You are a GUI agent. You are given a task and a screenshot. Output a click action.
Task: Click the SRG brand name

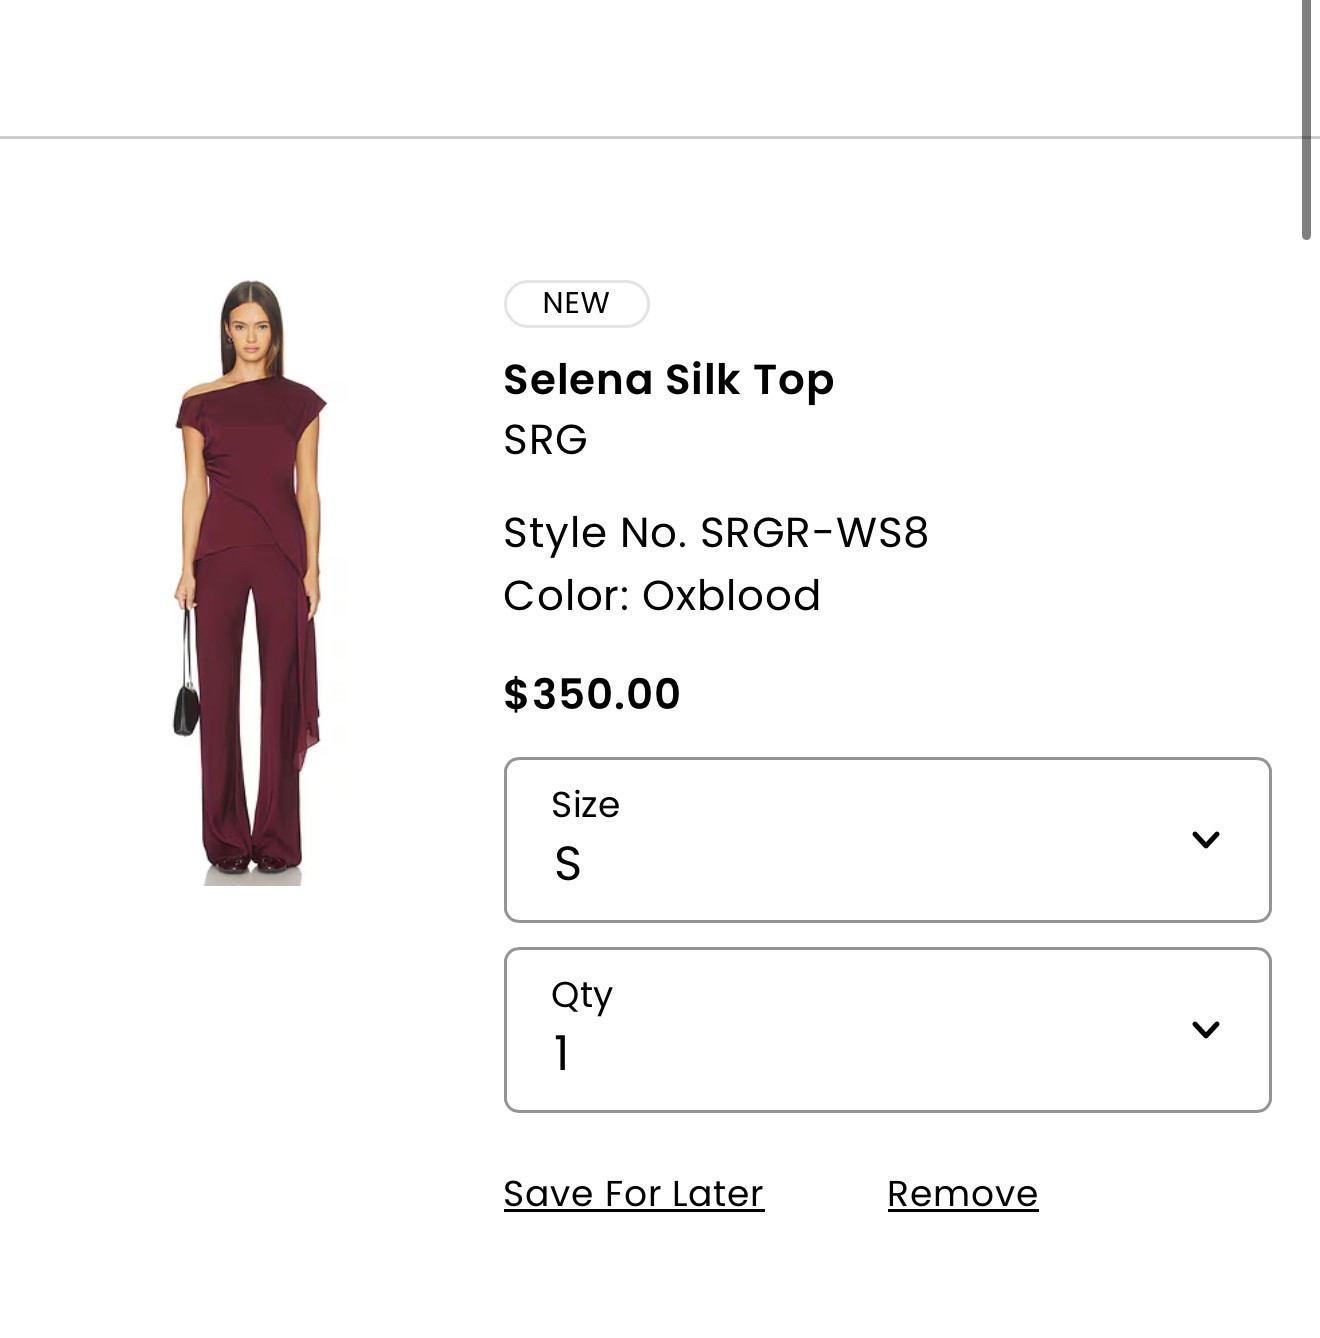click(x=545, y=440)
